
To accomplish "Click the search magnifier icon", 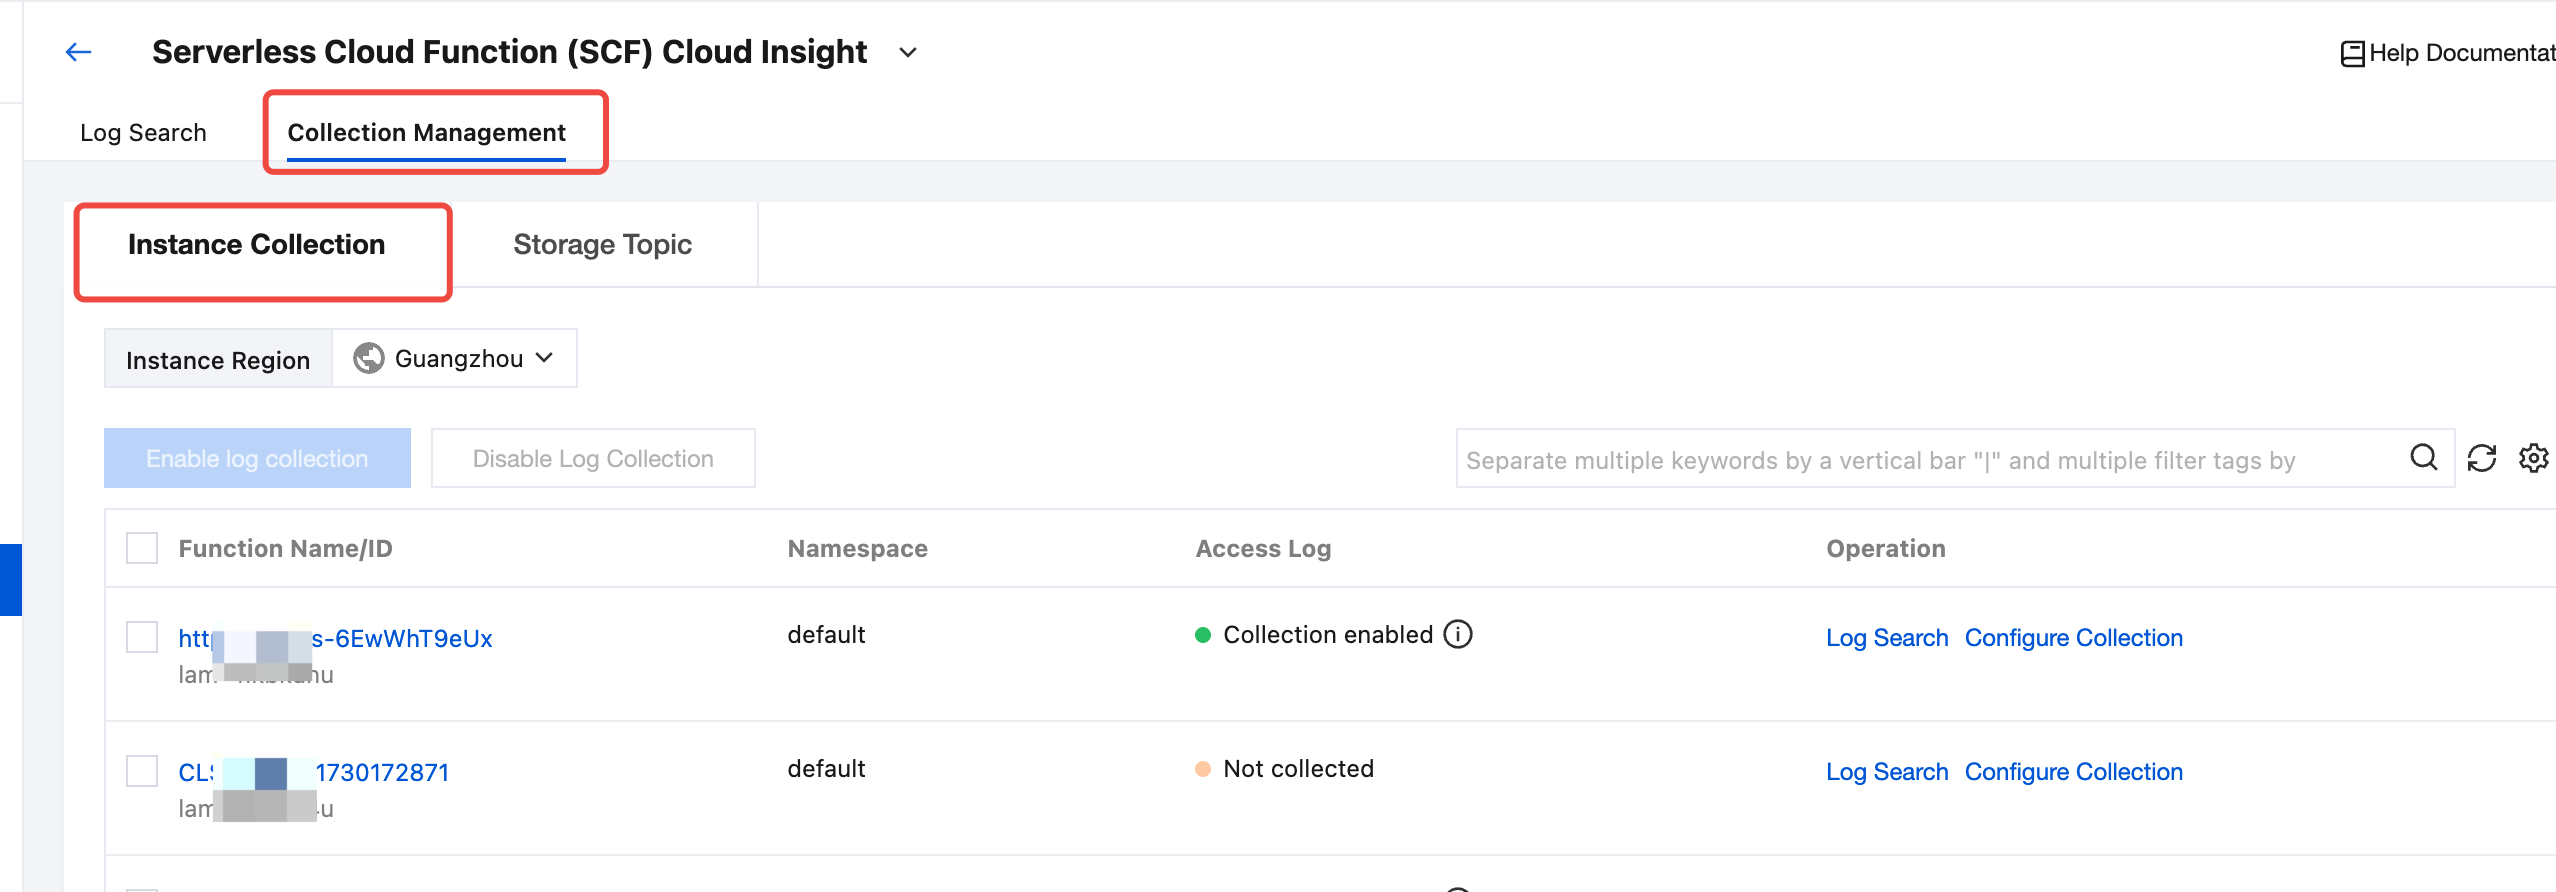I will (2423, 458).
